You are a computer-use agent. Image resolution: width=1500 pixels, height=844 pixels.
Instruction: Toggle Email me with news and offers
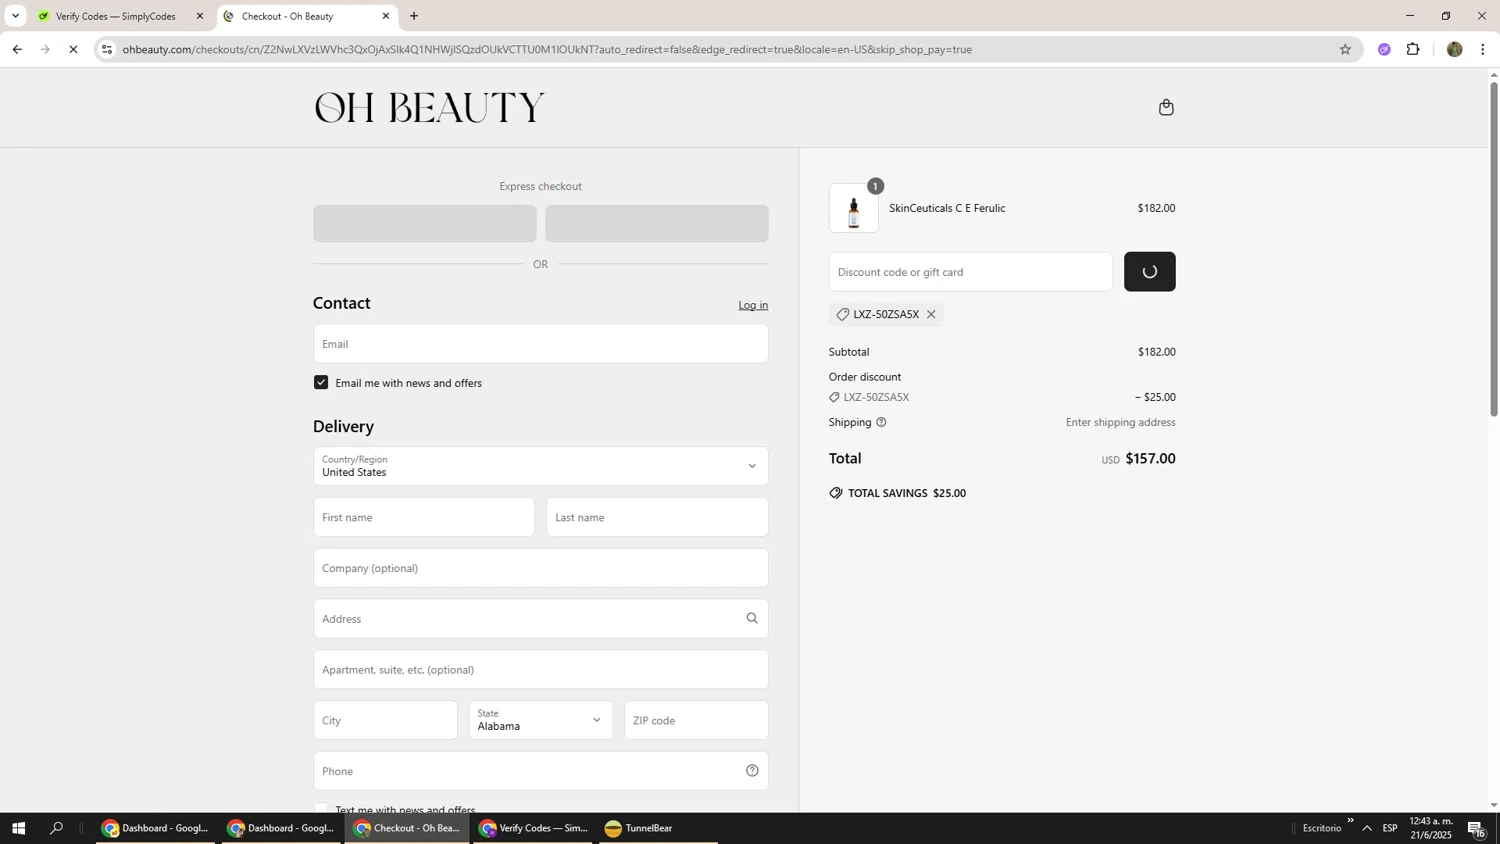[x=321, y=382]
